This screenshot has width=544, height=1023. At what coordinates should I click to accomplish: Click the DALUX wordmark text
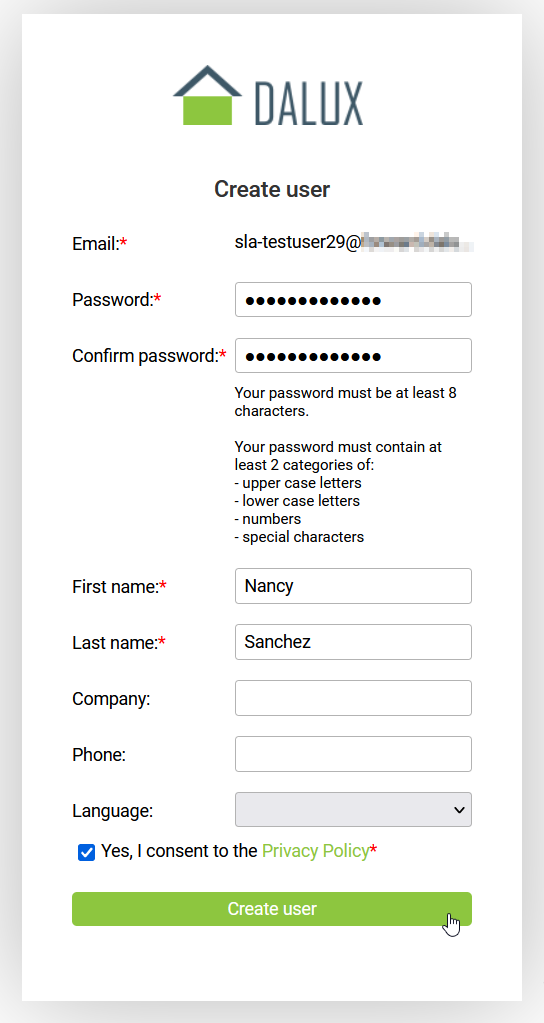pos(309,103)
